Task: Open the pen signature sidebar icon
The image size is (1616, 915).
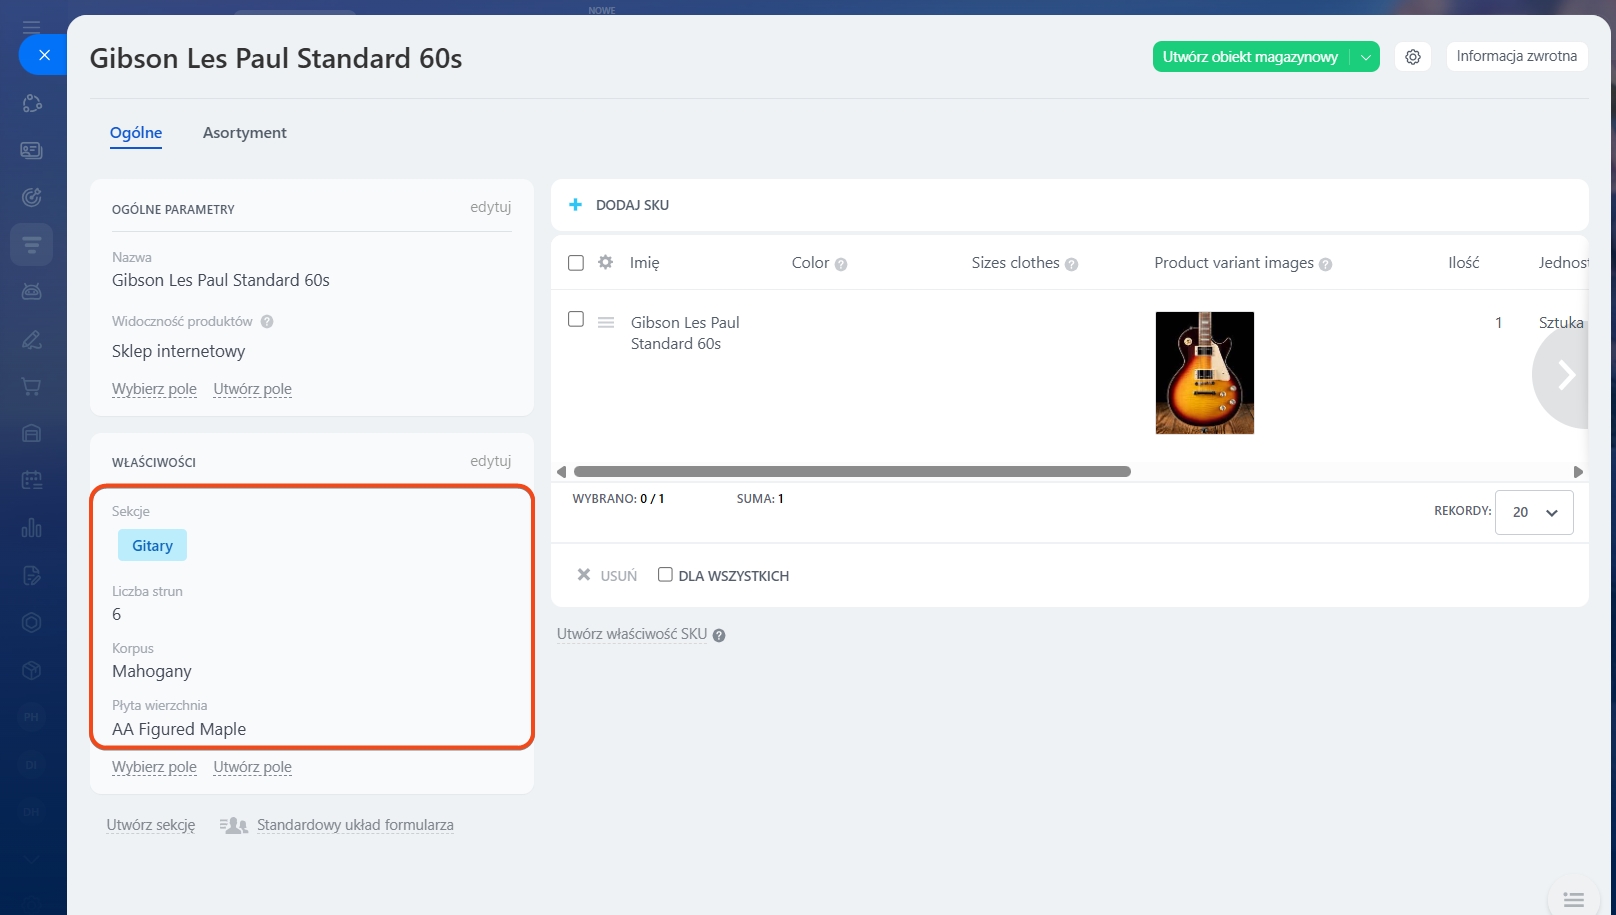Action: click(x=32, y=339)
